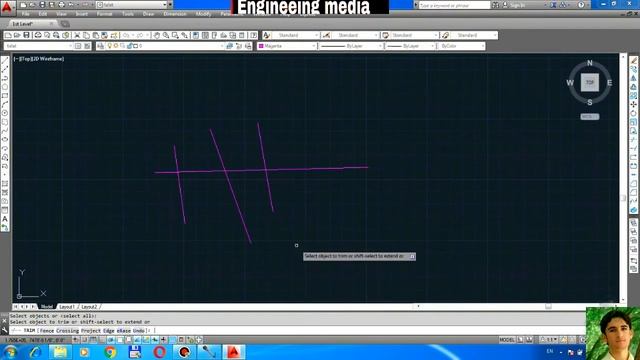This screenshot has height=360, width=640.
Task: Select the Rectangle tool in draw toolbar
Action: tap(5, 96)
